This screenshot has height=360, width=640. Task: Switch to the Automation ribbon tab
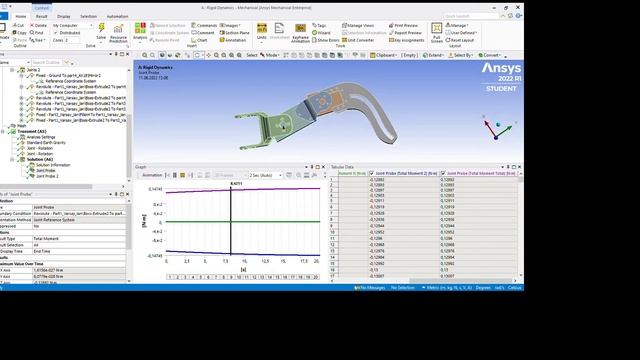point(117,16)
